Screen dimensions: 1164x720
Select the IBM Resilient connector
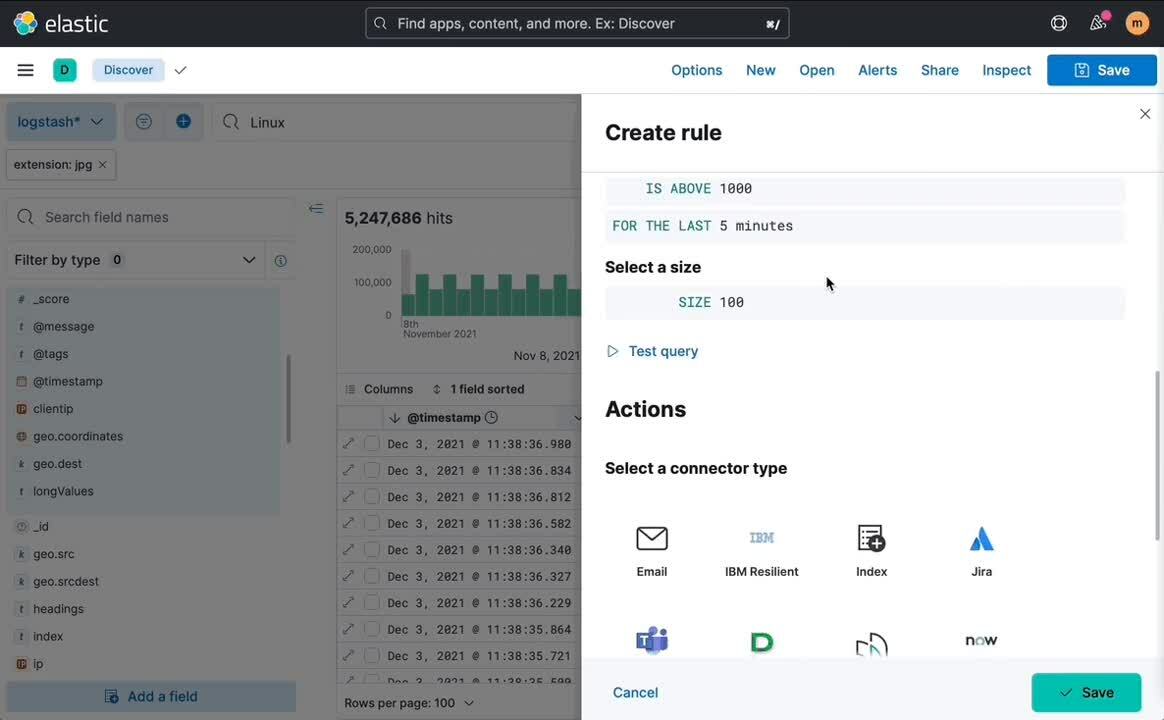[x=762, y=551]
